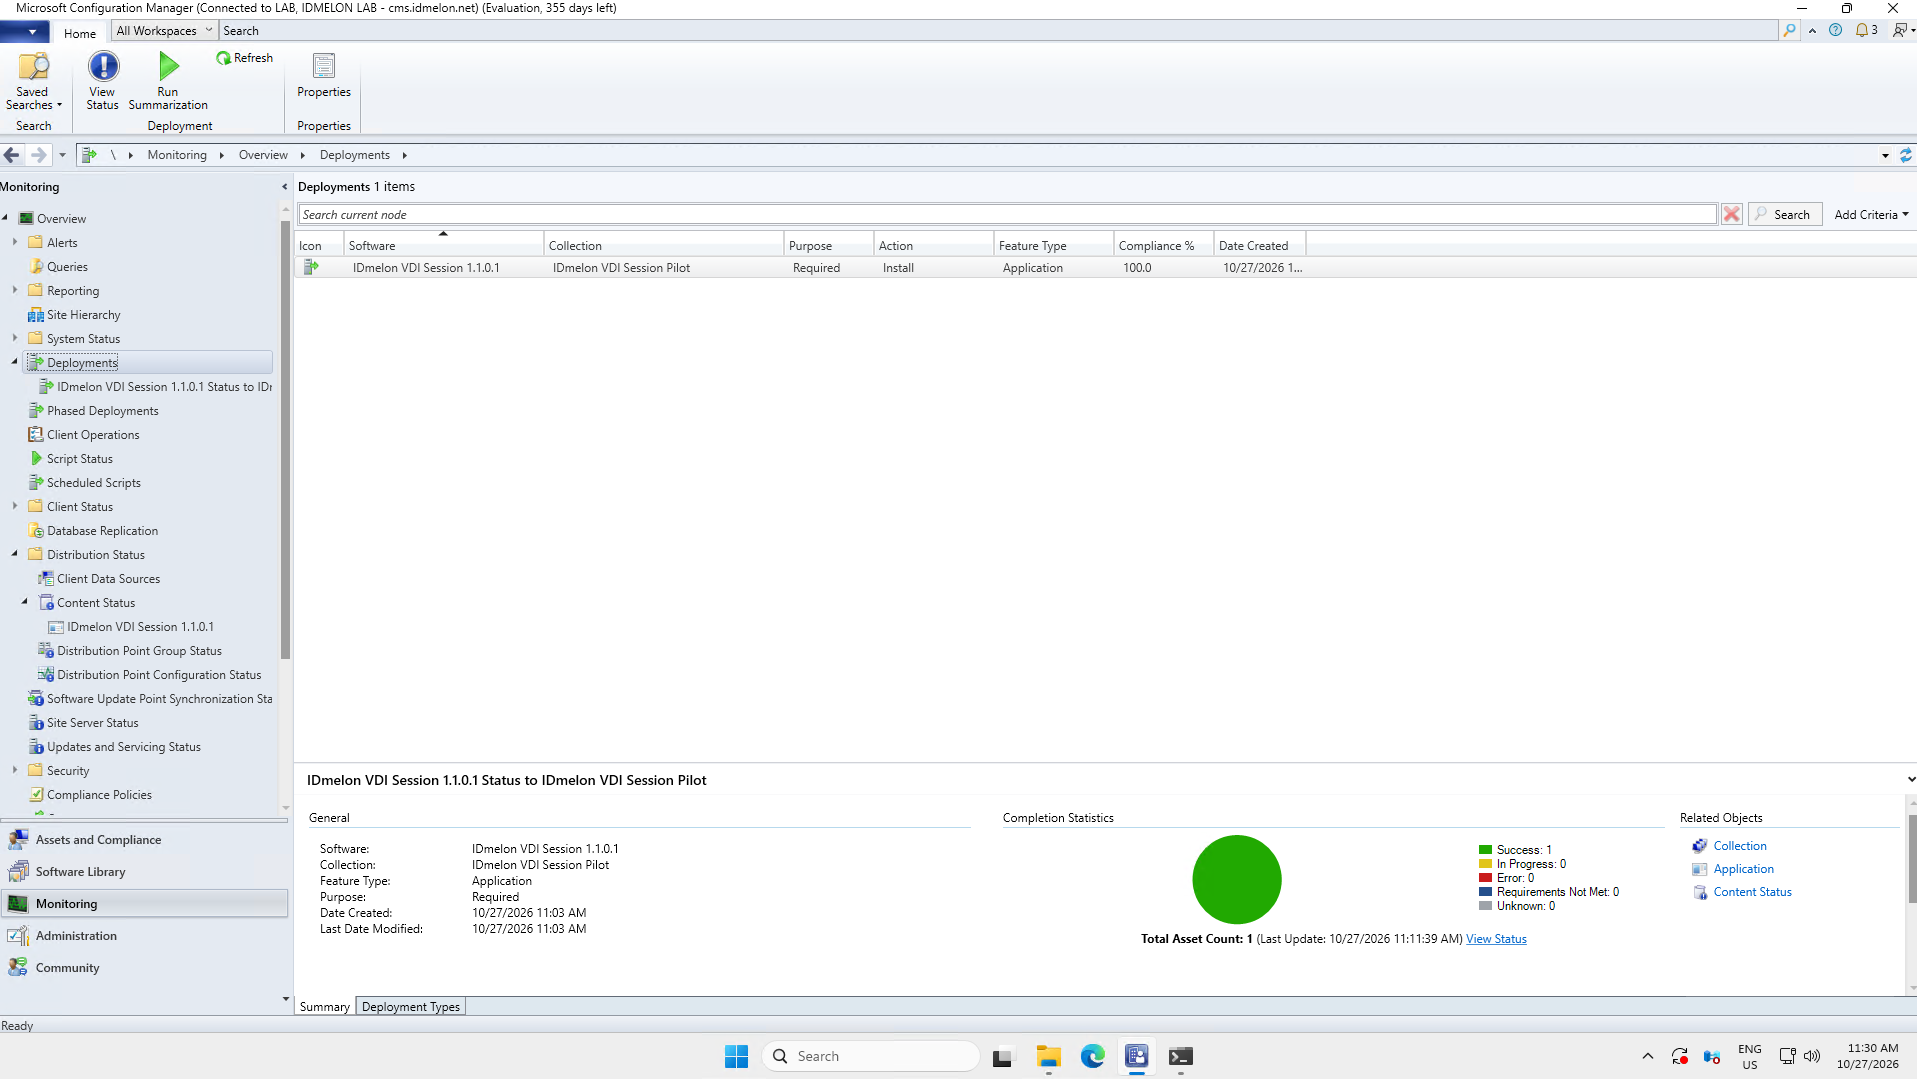Open the Software Library workspace
This screenshot has width=1917, height=1079.
point(146,872)
